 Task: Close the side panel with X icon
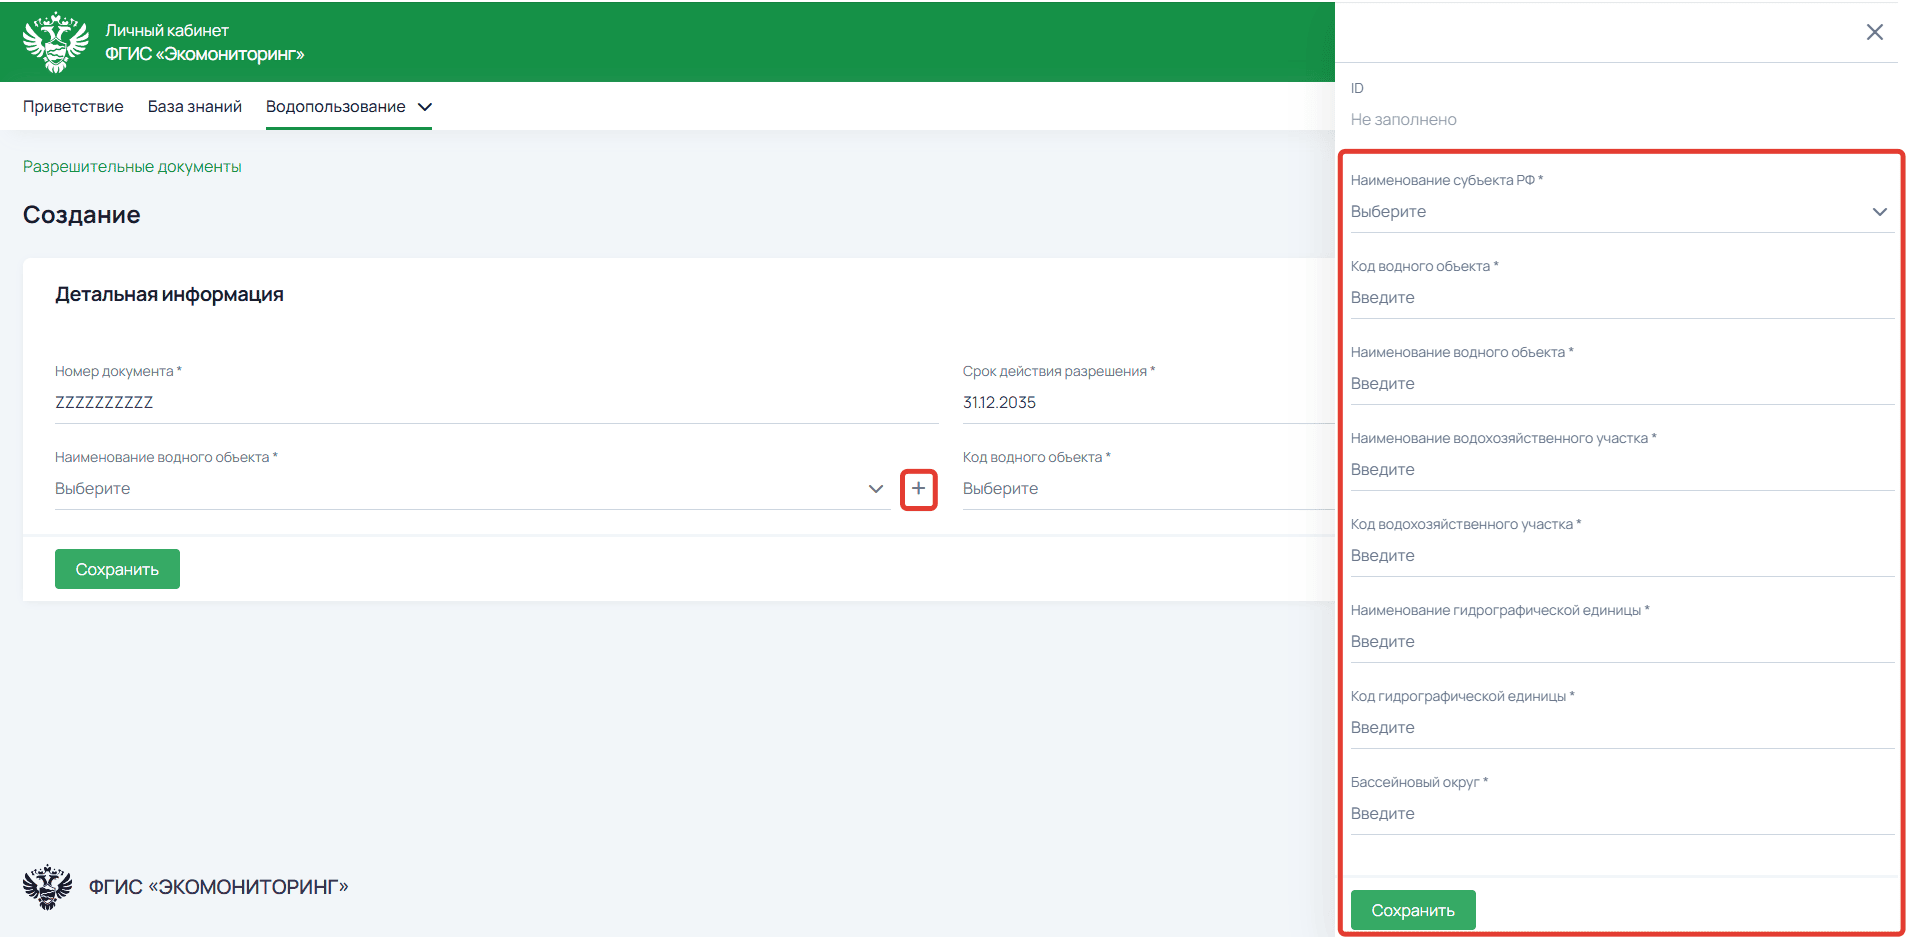(x=1874, y=32)
